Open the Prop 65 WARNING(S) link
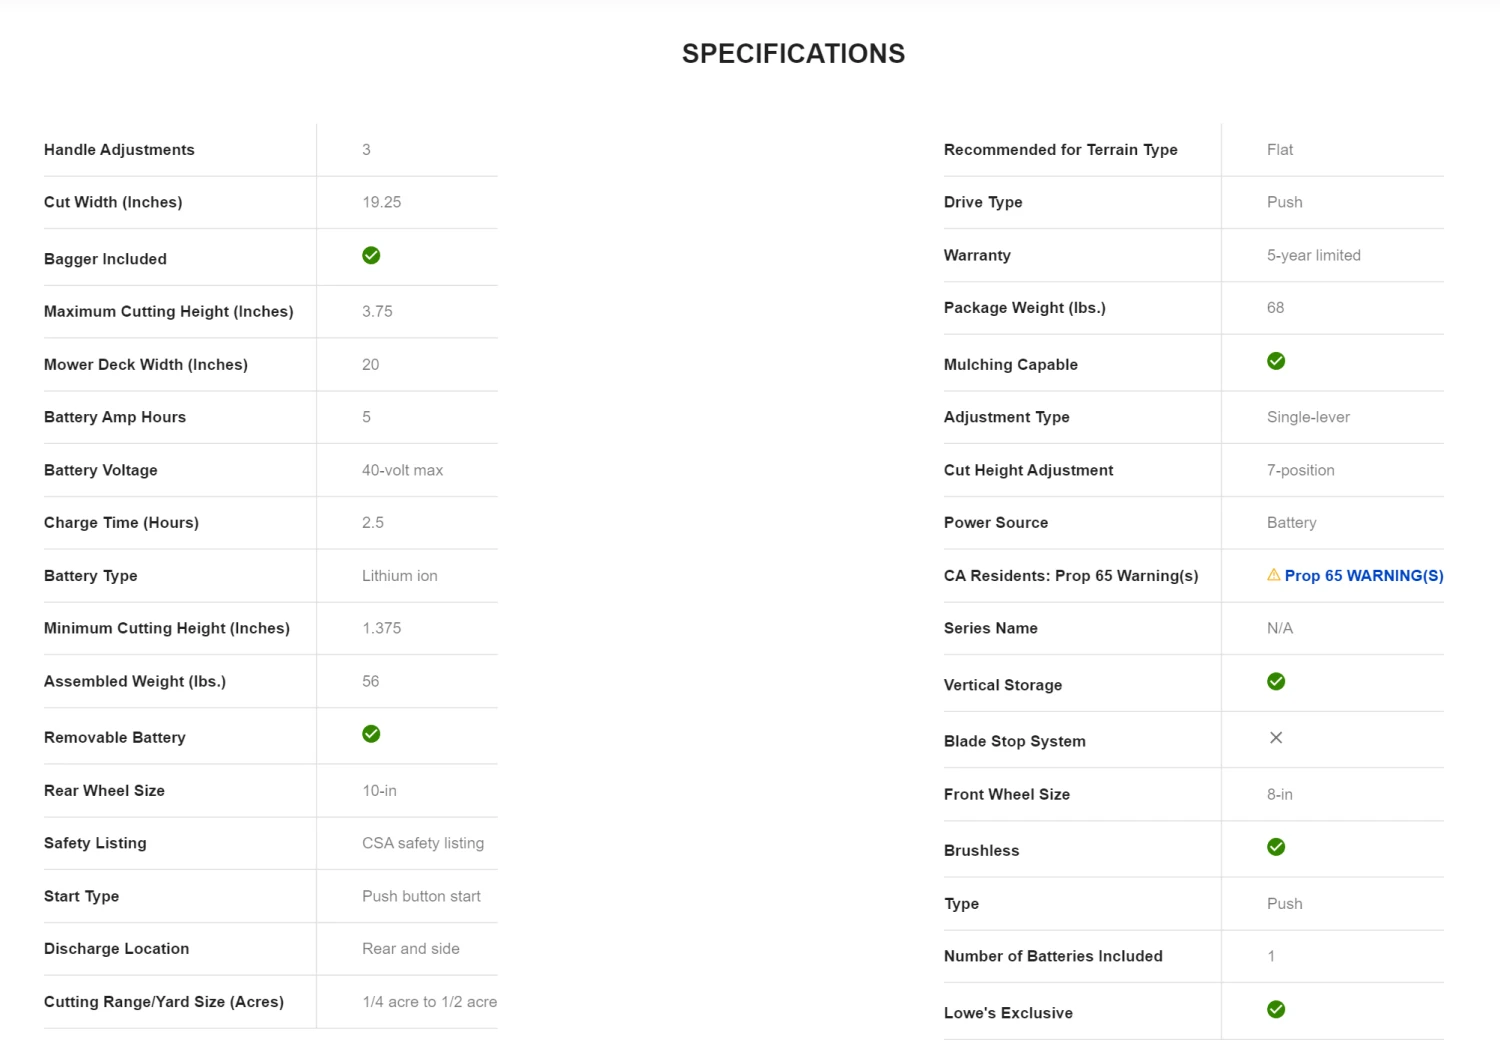 pos(1364,576)
